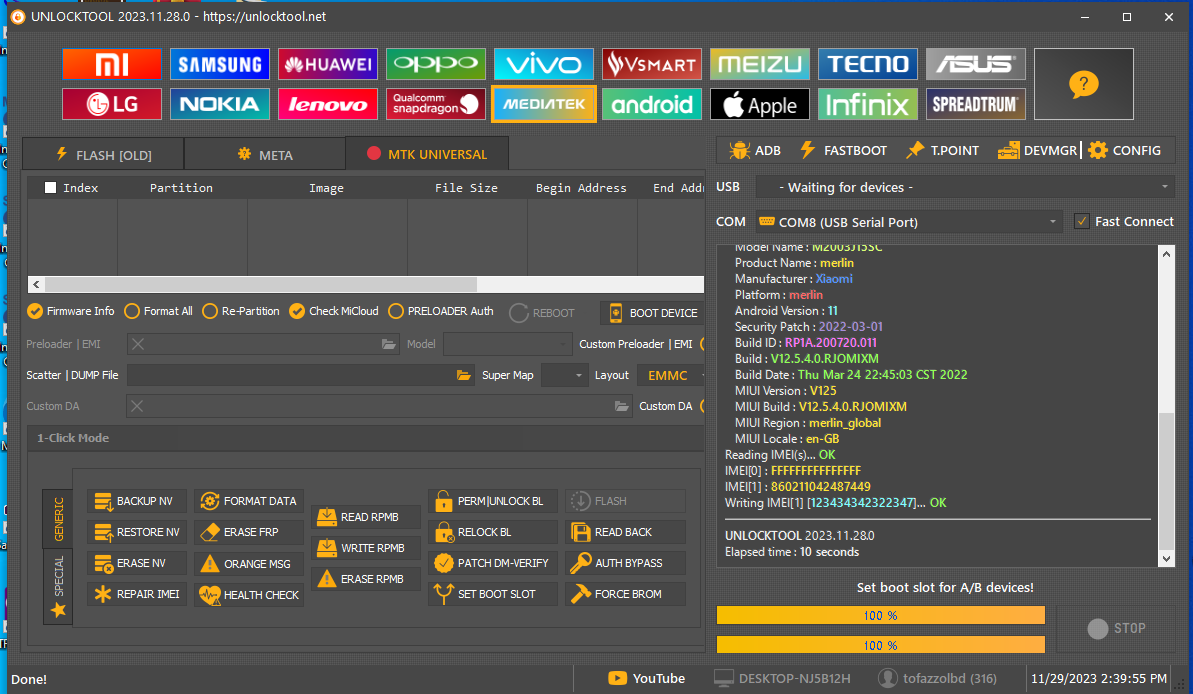Screen dimensions: 1193x694
Task: Switch to the FLASH [OLD] tab
Action: click(x=103, y=154)
